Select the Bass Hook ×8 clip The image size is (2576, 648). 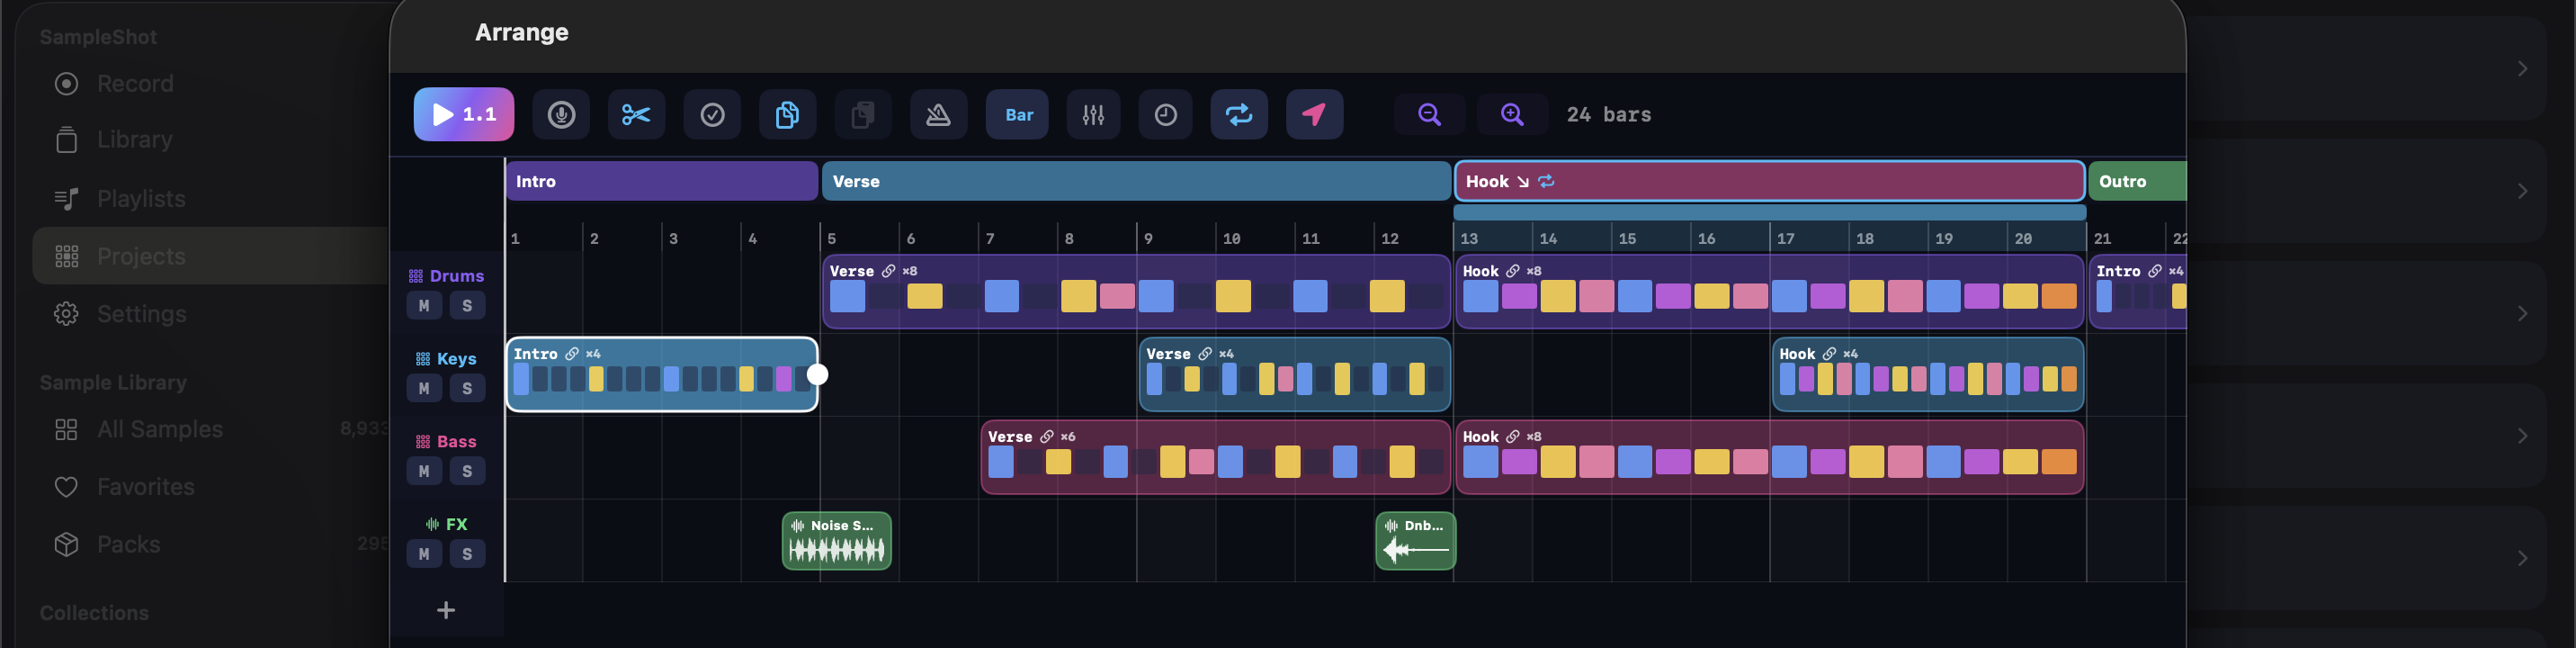[x=1769, y=457]
